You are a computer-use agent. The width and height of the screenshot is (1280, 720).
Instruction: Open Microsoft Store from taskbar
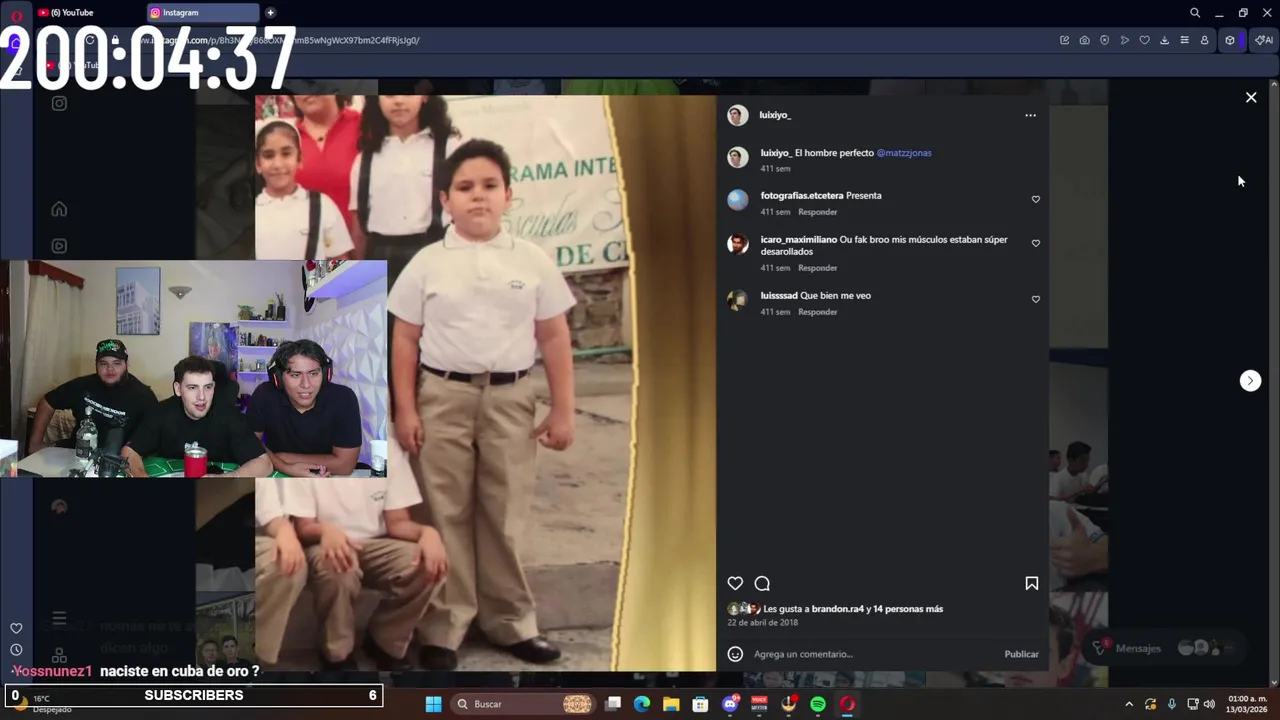700,704
